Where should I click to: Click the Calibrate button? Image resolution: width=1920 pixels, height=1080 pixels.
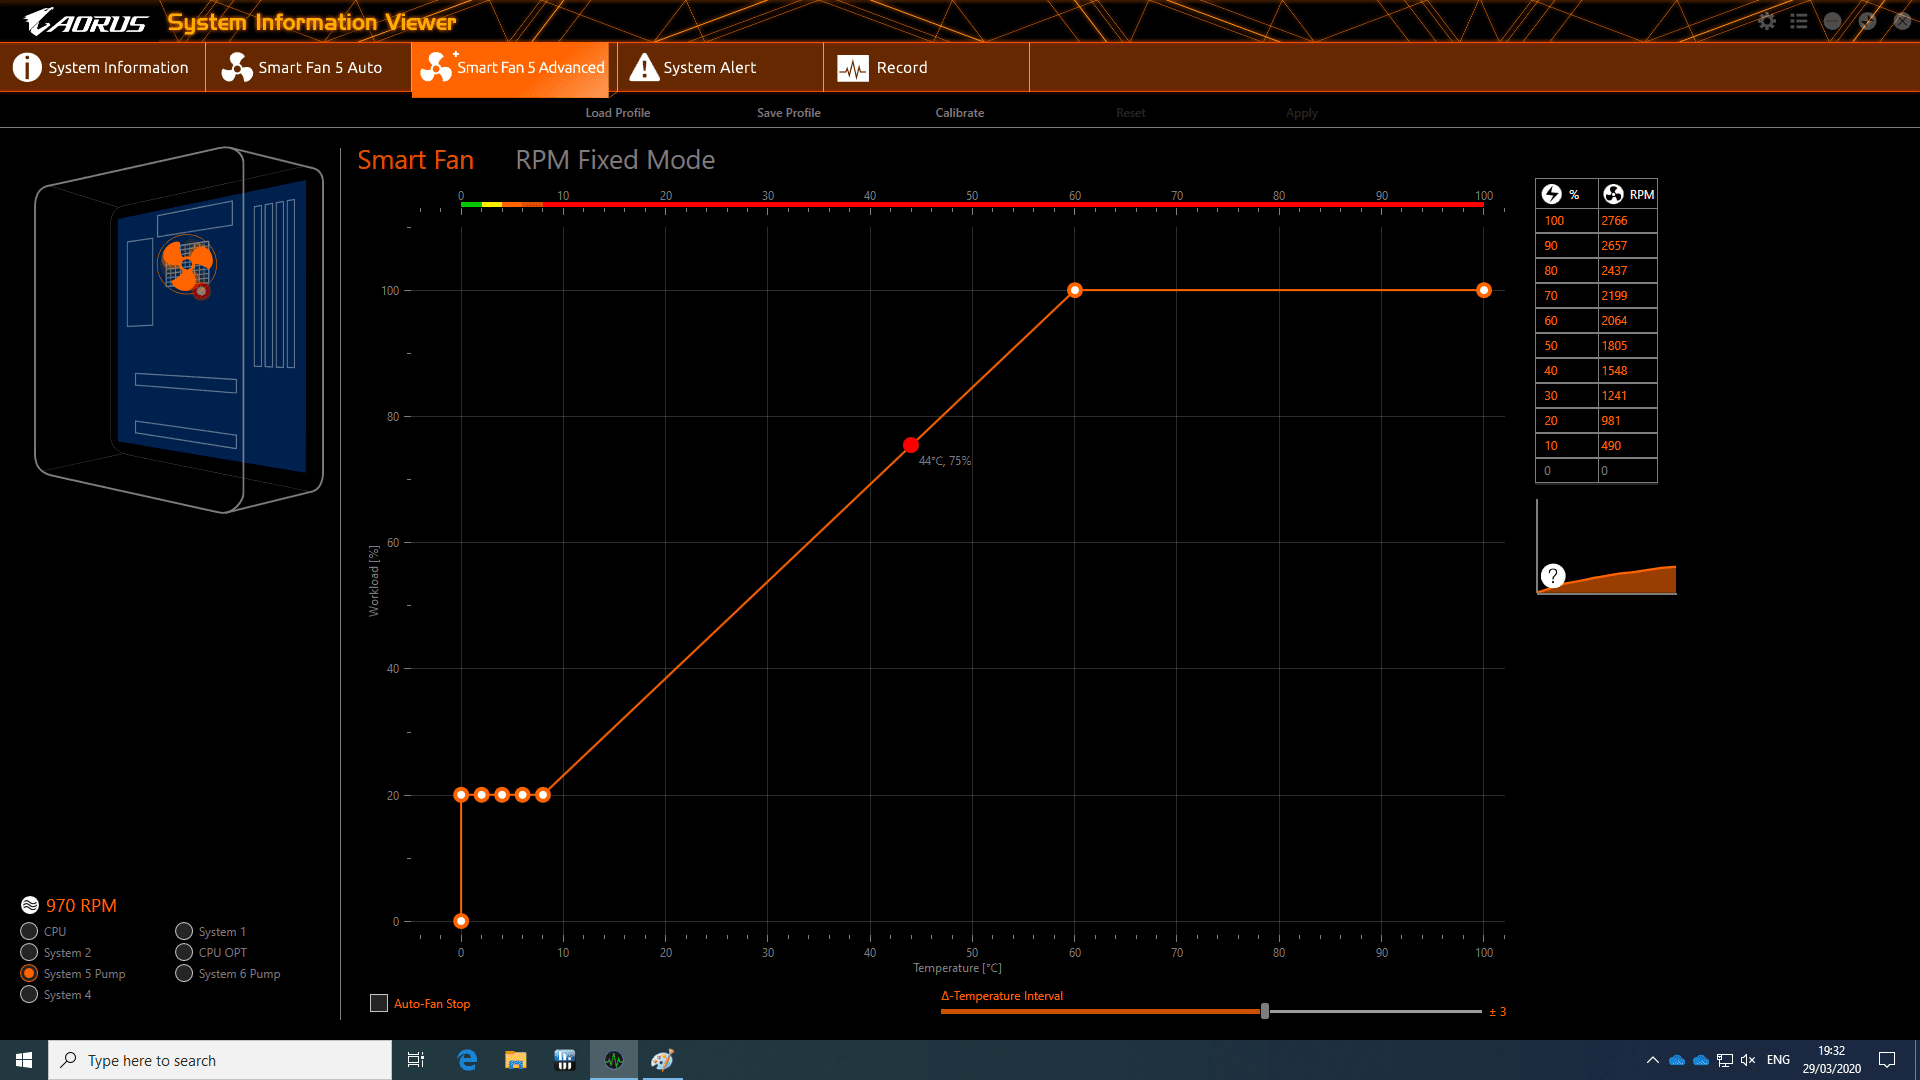tap(959, 113)
